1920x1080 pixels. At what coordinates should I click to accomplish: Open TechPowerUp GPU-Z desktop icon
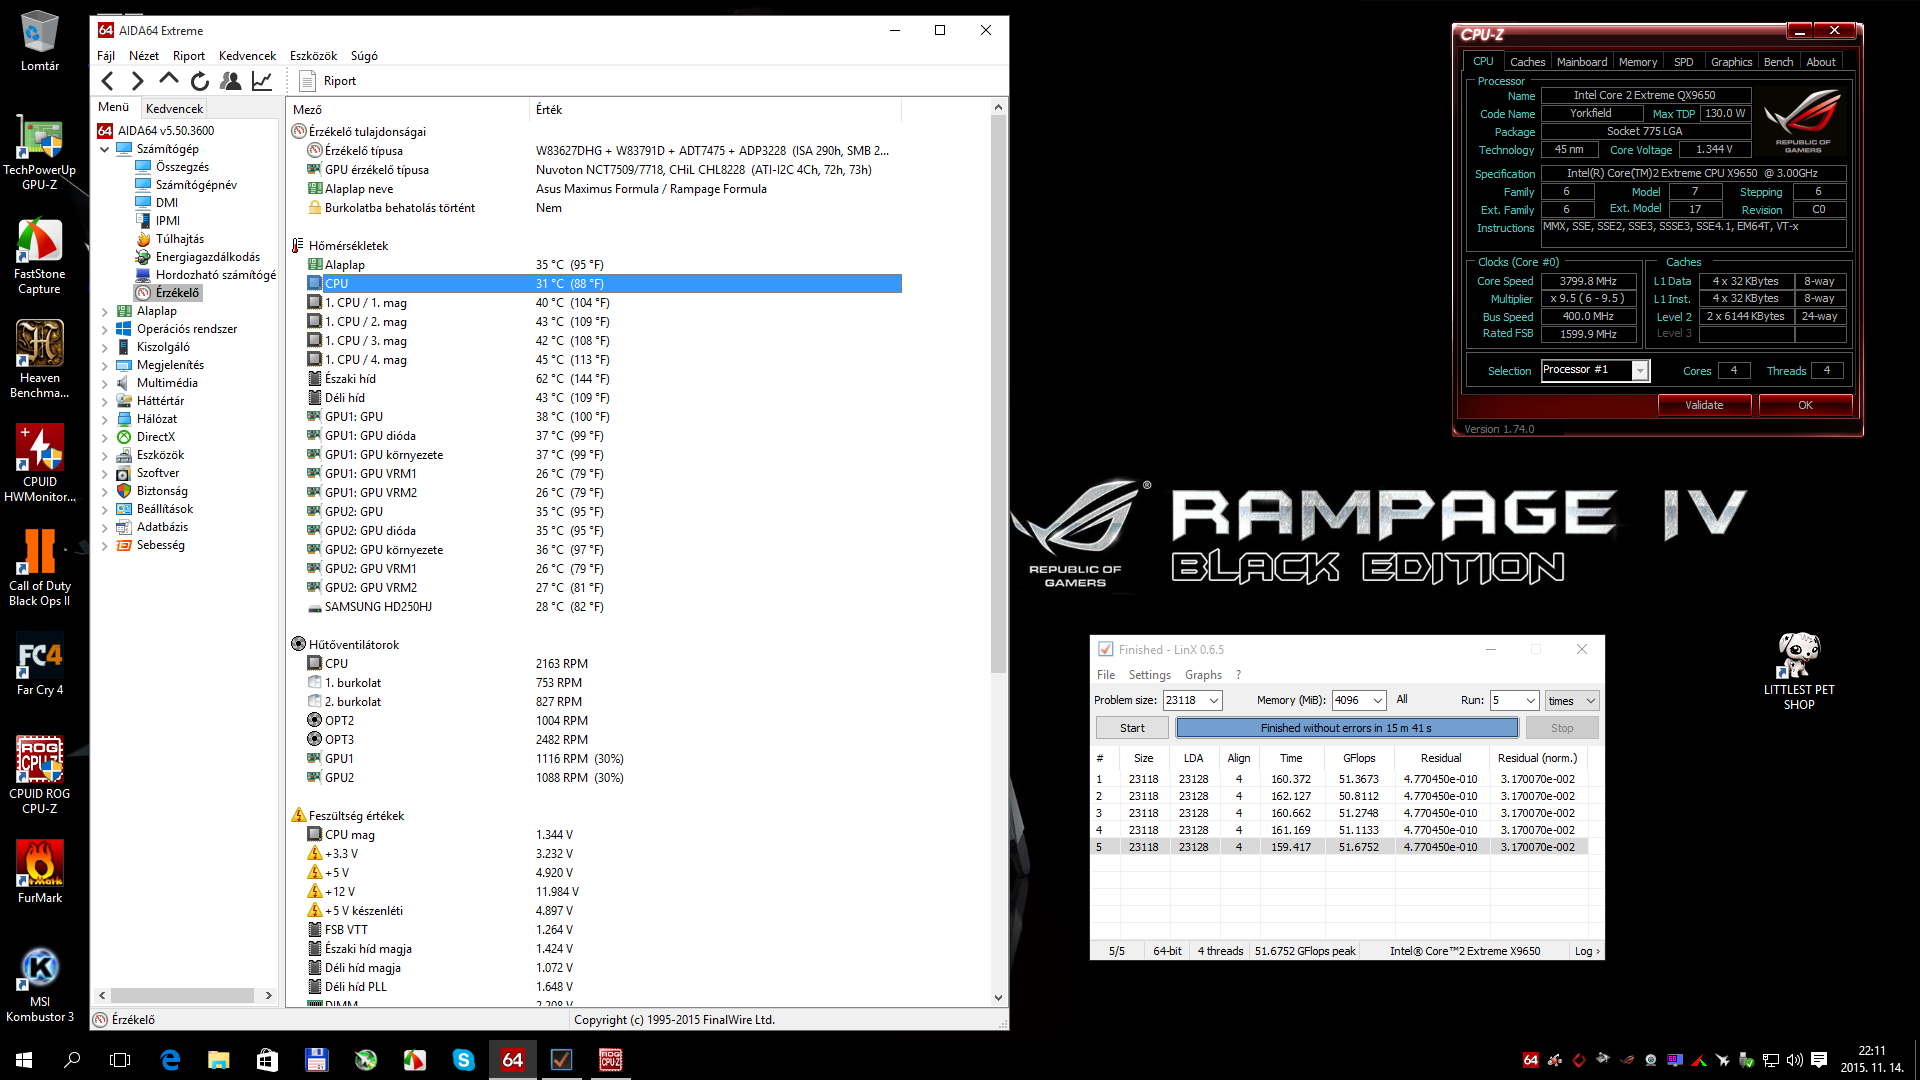point(40,152)
